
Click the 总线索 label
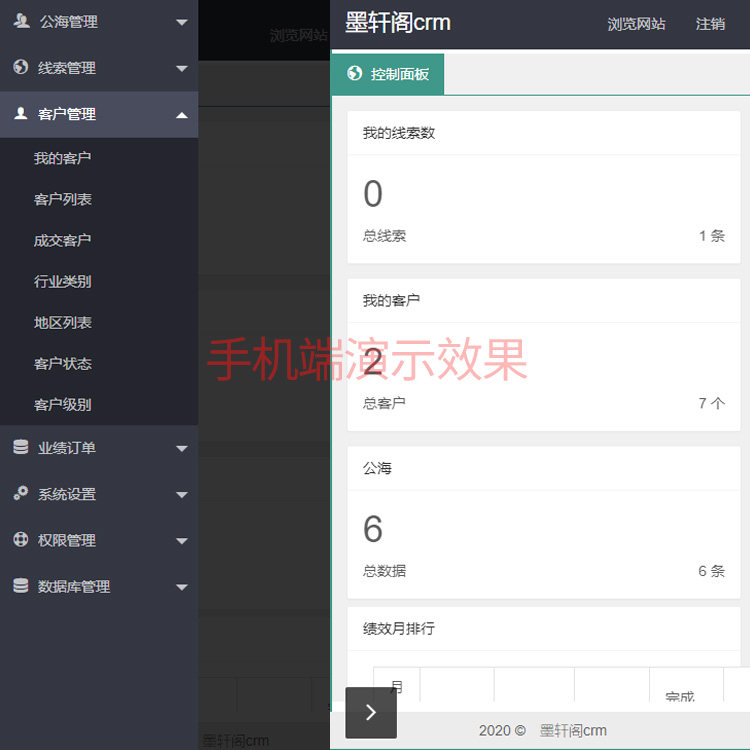(384, 236)
